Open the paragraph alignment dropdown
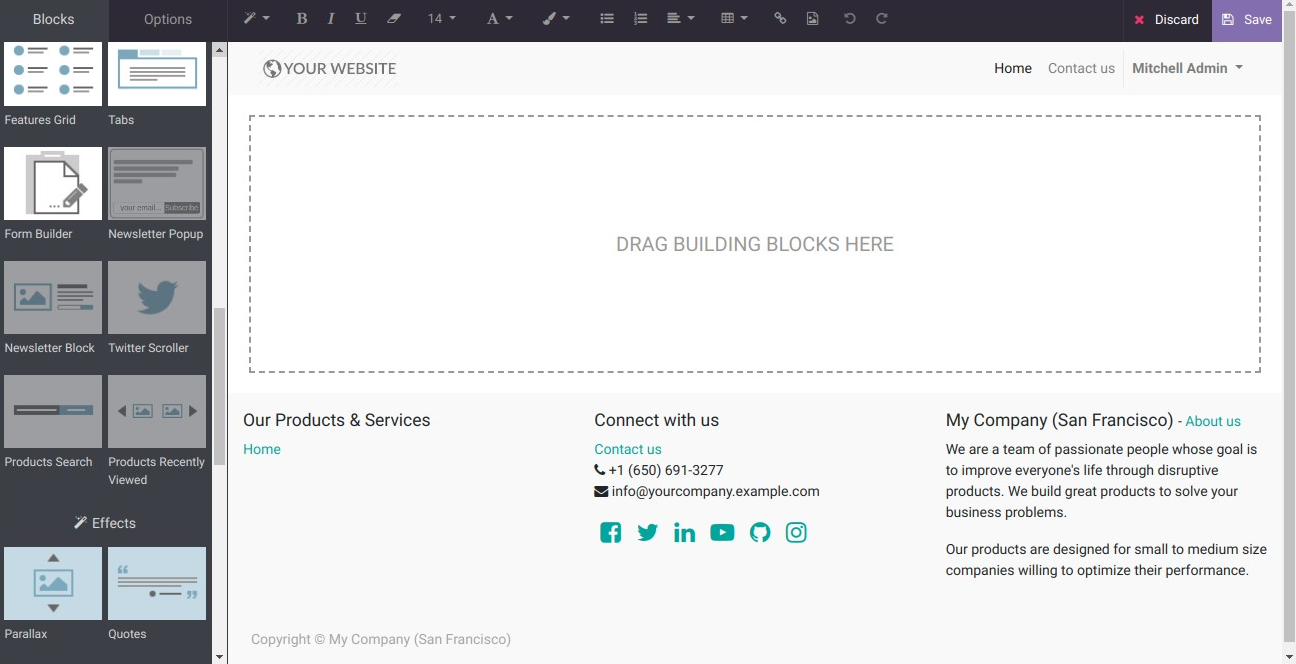The width and height of the screenshot is (1296, 664). click(681, 19)
